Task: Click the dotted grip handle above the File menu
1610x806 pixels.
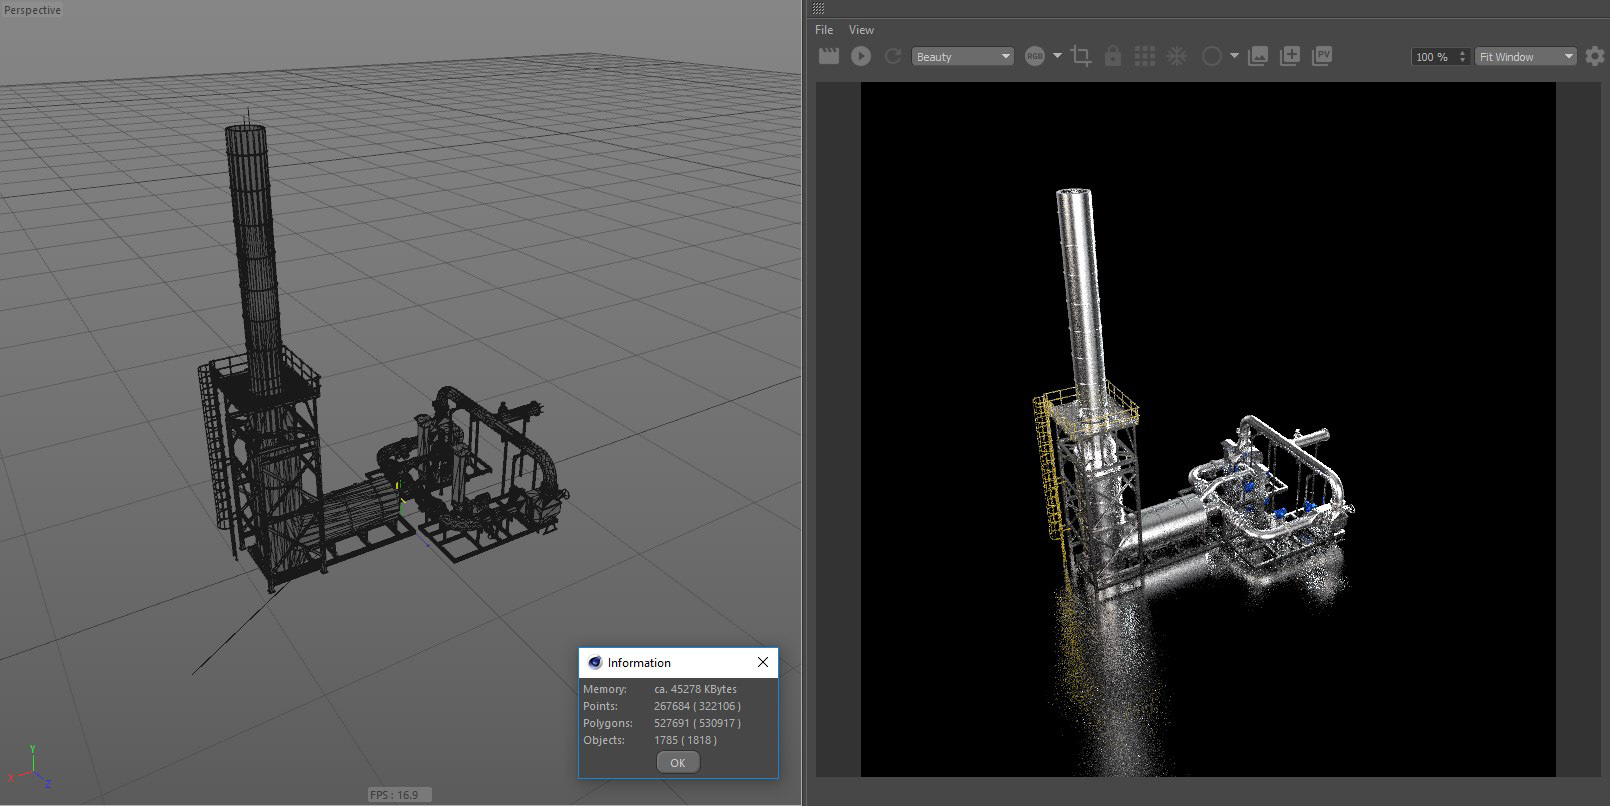Action: tap(818, 8)
